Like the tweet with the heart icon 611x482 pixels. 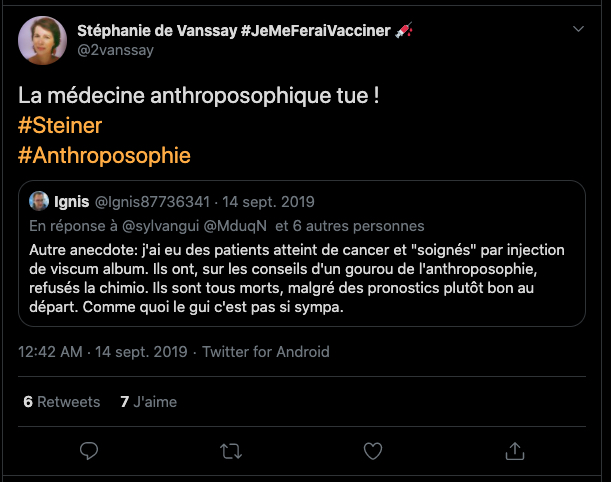click(373, 450)
